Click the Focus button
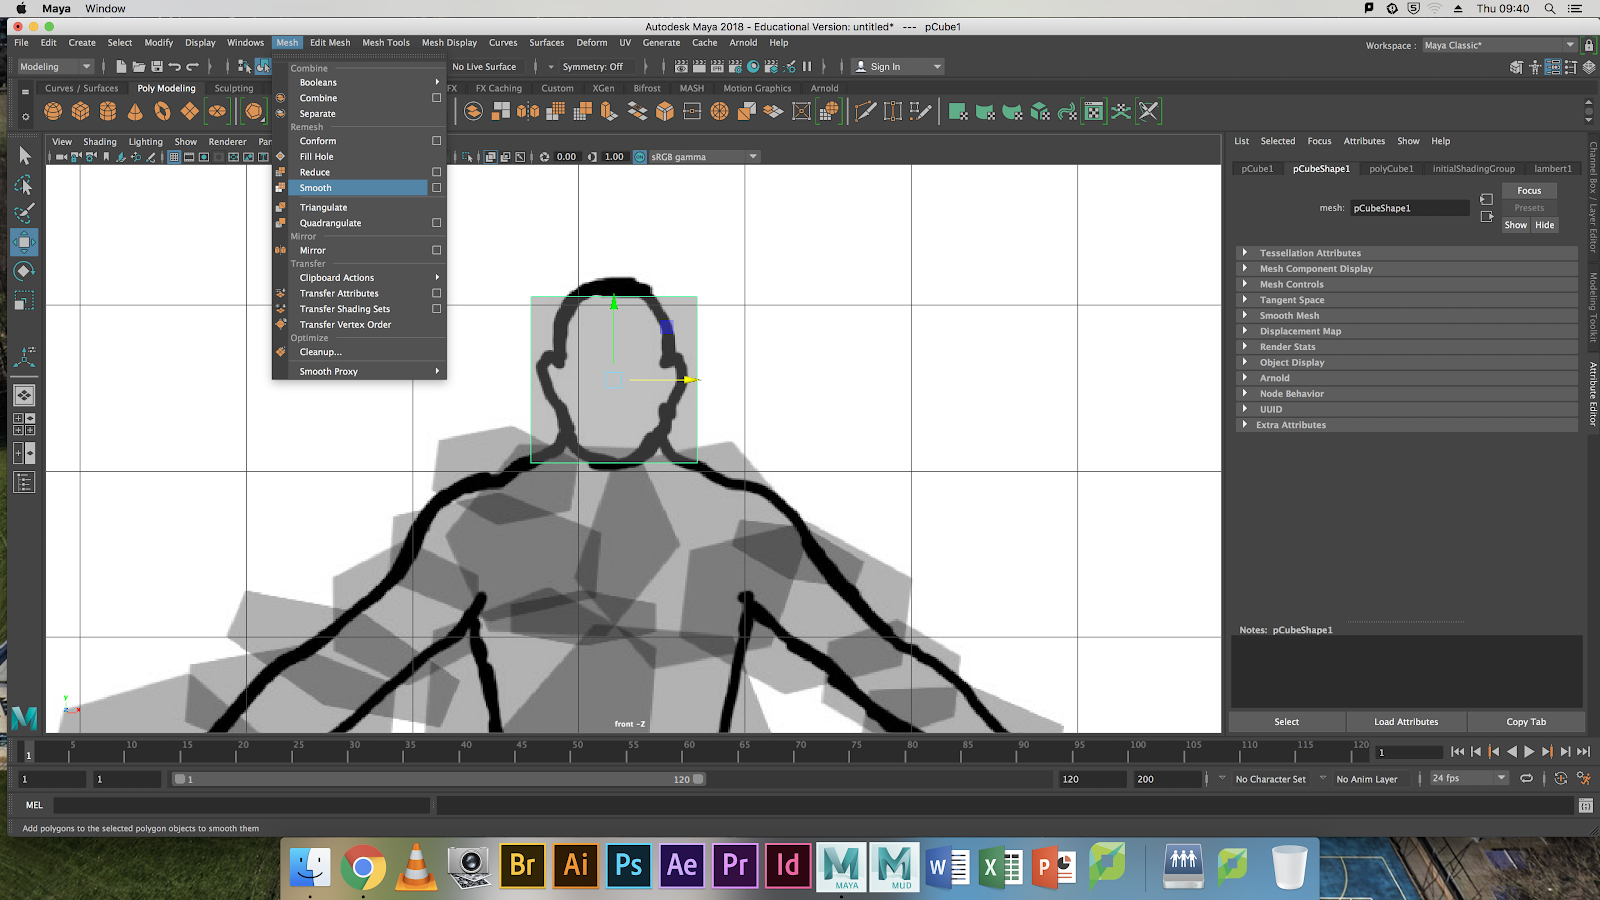Image resolution: width=1600 pixels, height=900 pixels. tap(1529, 190)
